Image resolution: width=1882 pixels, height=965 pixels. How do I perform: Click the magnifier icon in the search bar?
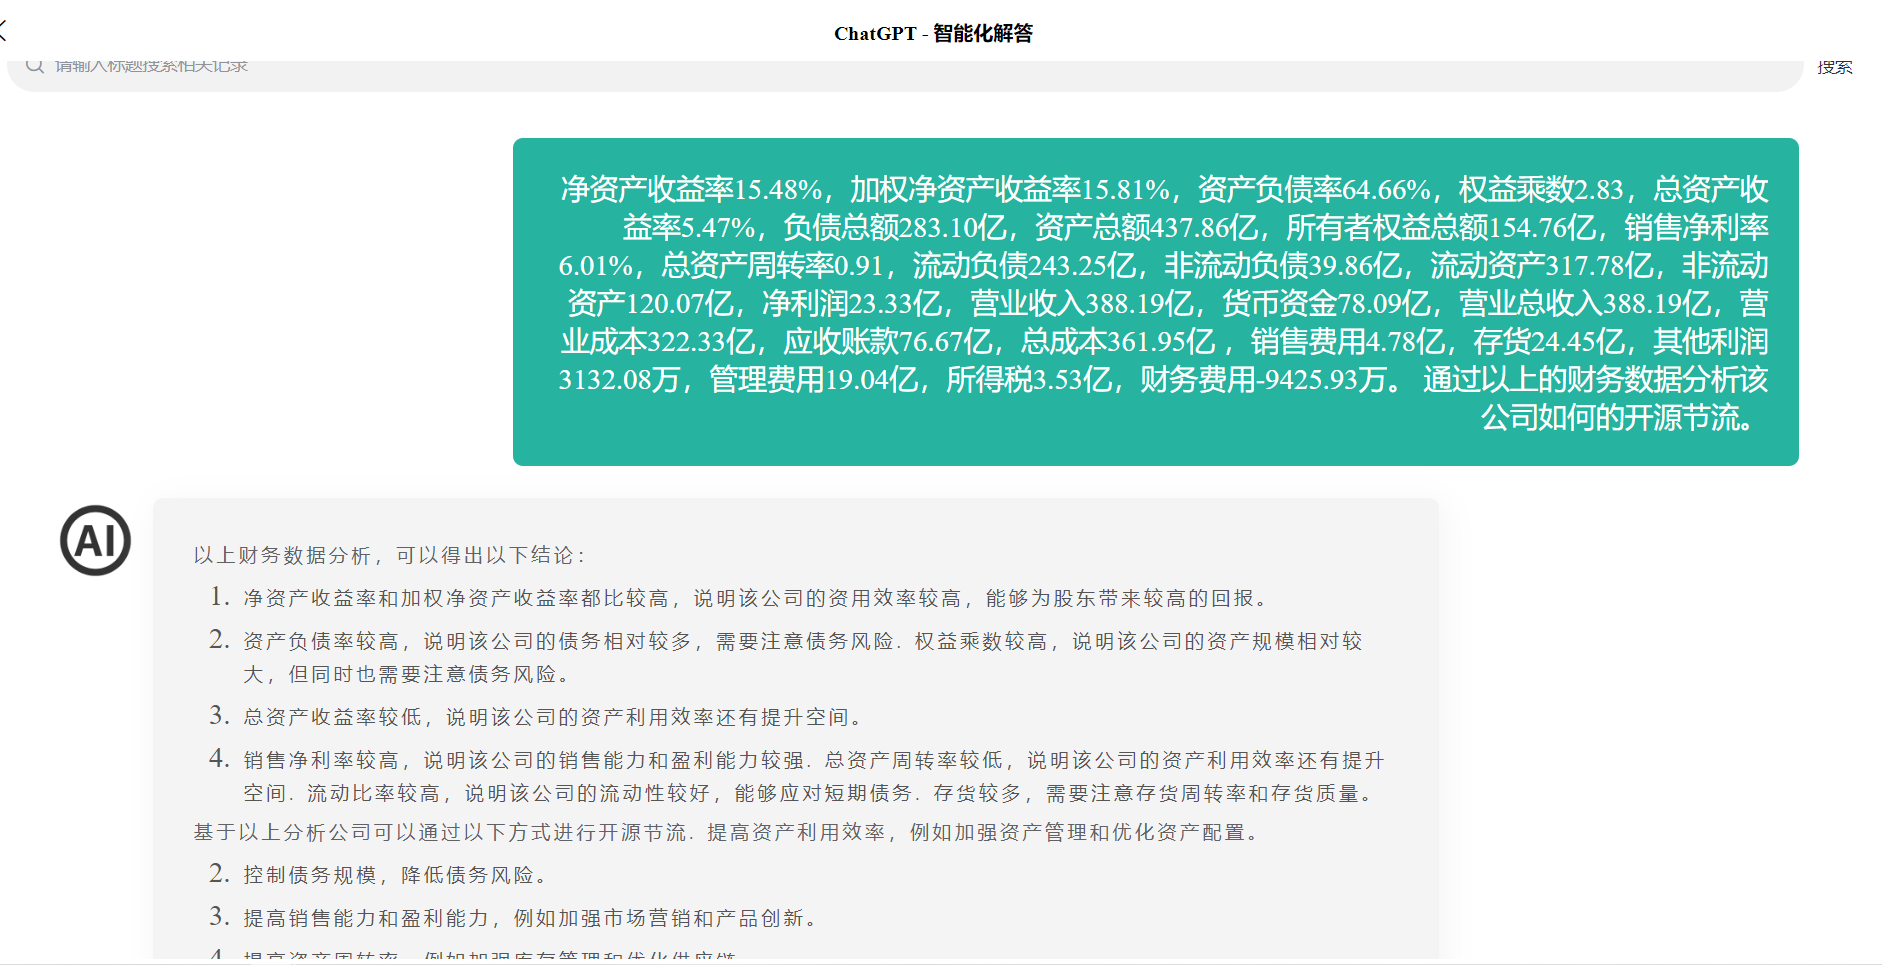tap(35, 66)
